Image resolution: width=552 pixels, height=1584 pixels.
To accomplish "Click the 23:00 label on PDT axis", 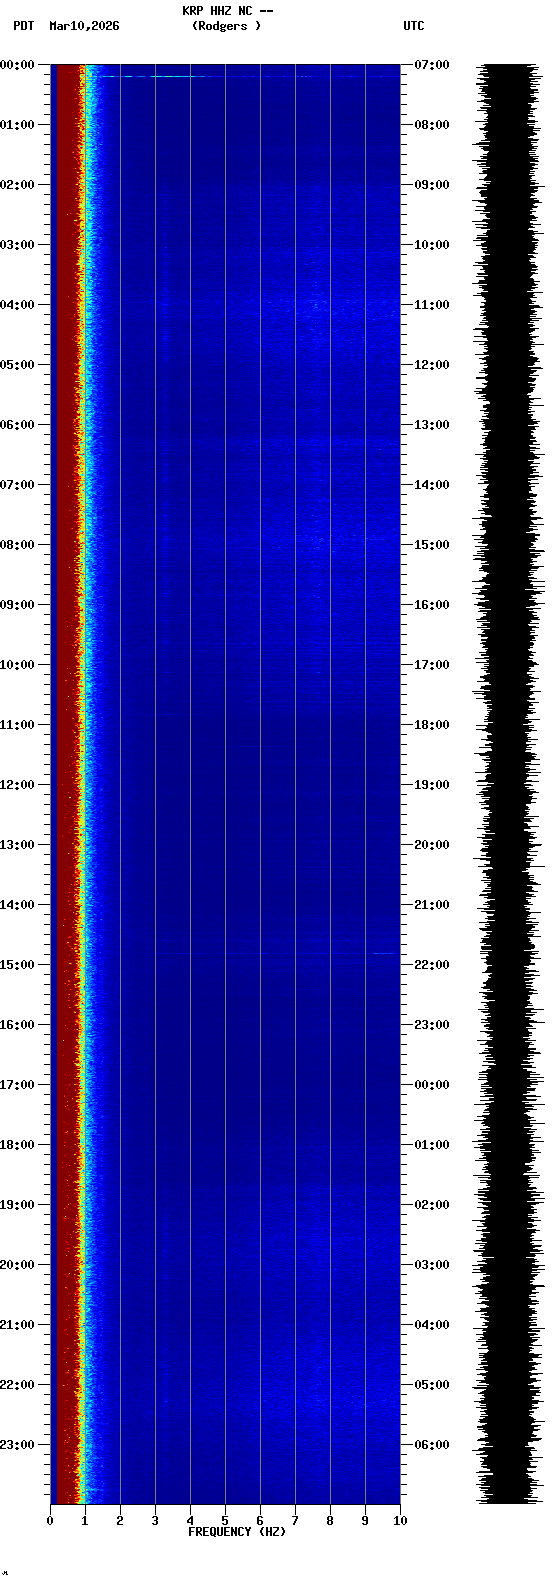I will pyautogui.click(x=18, y=1445).
